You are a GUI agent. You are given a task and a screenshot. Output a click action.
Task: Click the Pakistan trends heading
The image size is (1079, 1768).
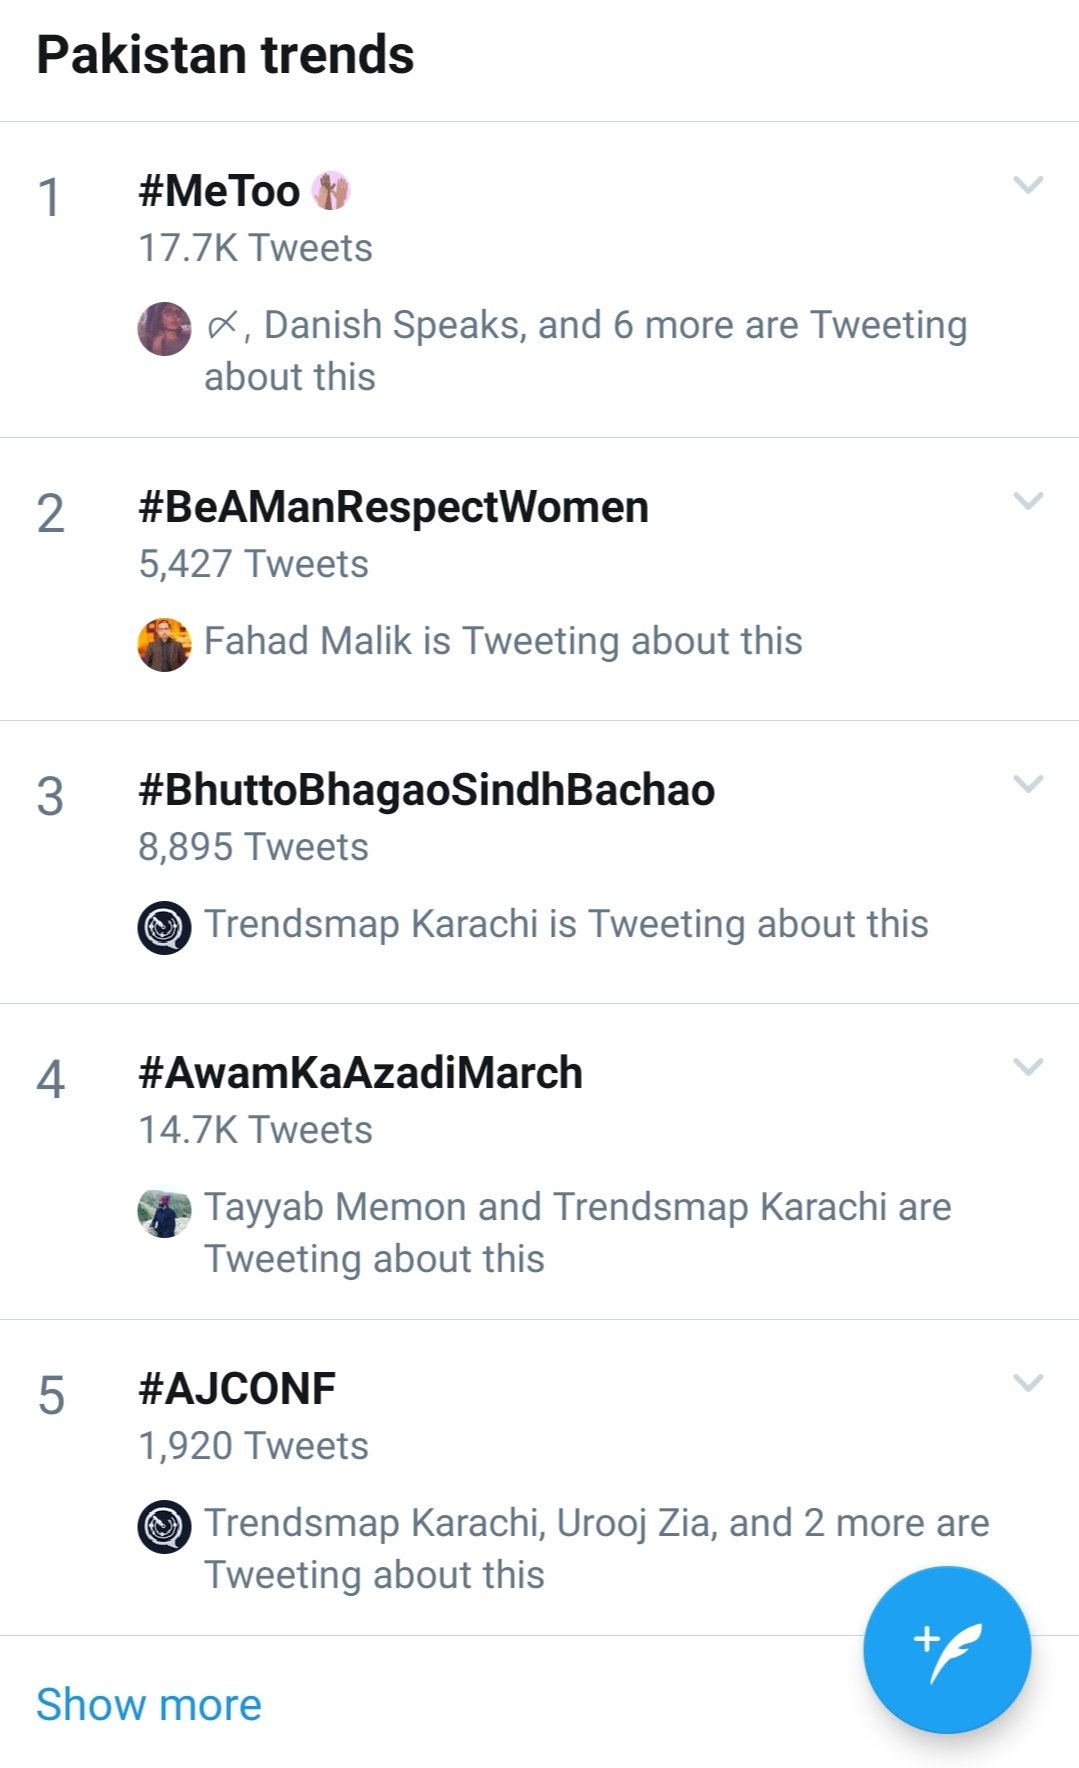click(x=225, y=55)
